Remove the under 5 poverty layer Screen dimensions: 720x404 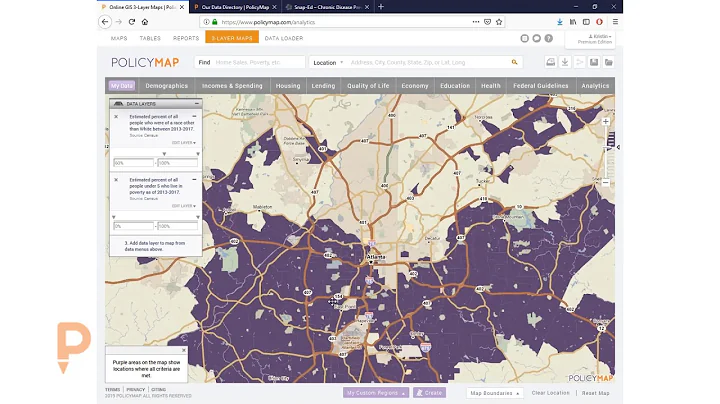coord(116,180)
